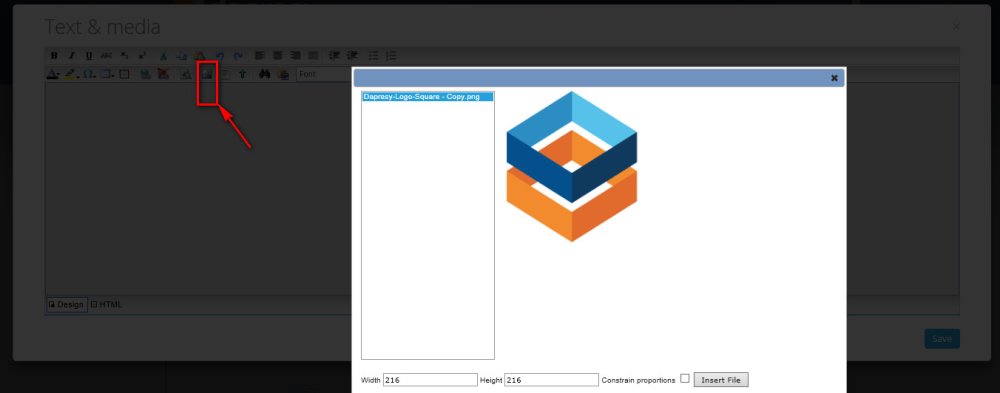Click the undo arrow icon
This screenshot has height=393, width=1000.
tap(220, 56)
